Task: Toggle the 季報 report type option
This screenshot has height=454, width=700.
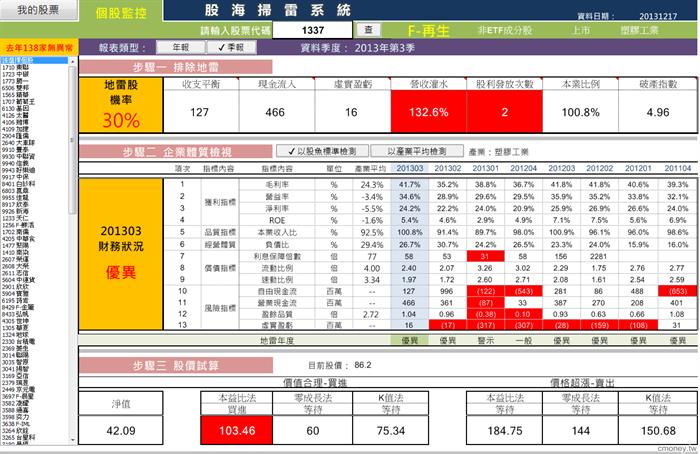Action: (231, 47)
